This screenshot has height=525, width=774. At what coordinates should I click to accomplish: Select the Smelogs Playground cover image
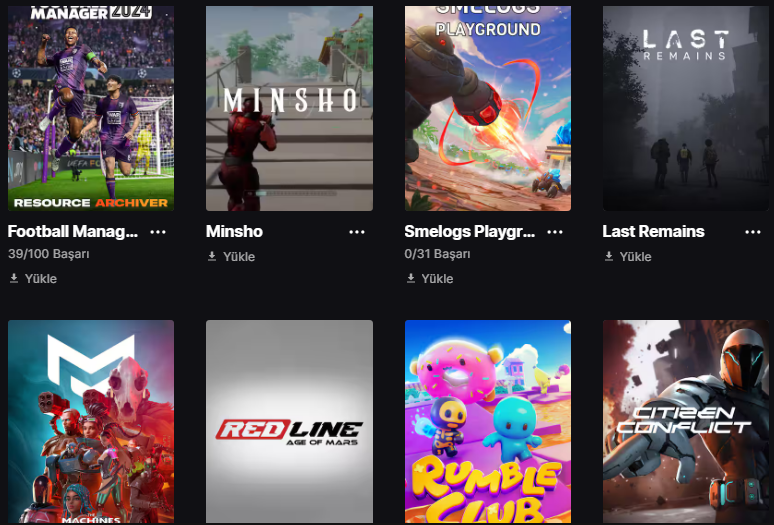(488, 108)
